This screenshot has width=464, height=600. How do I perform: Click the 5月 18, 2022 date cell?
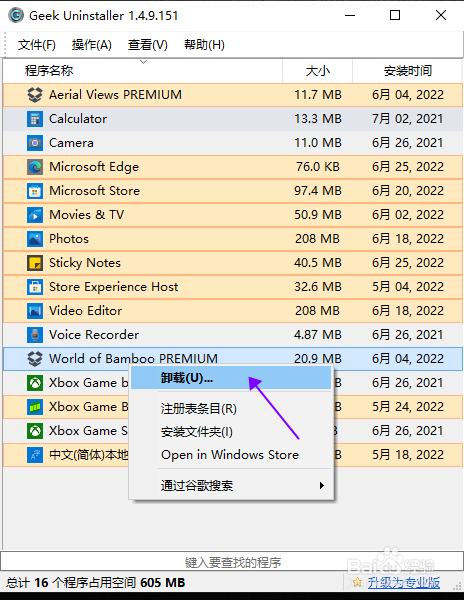(408, 455)
